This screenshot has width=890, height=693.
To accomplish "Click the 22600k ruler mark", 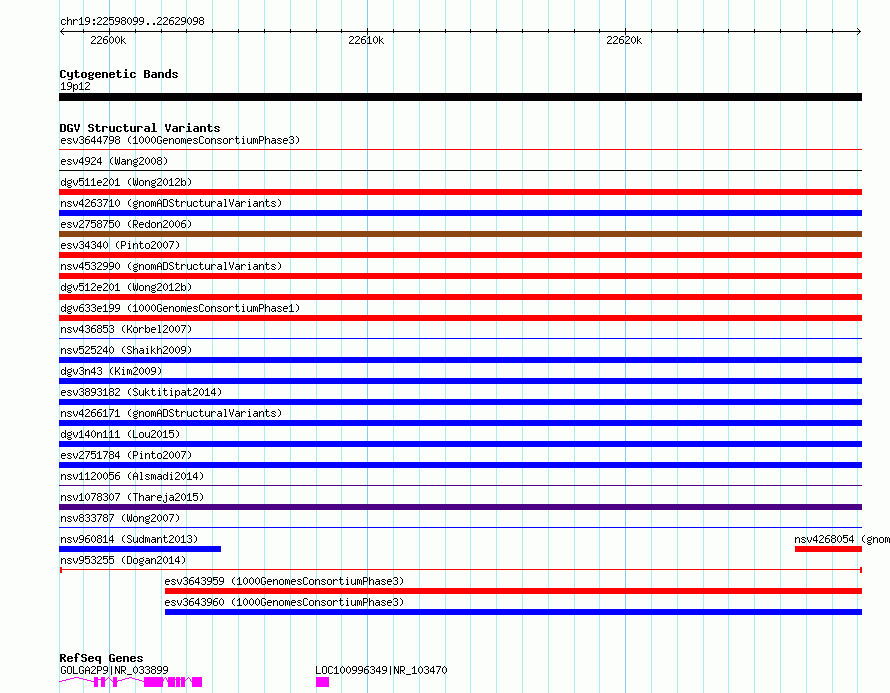I will (x=108, y=40).
